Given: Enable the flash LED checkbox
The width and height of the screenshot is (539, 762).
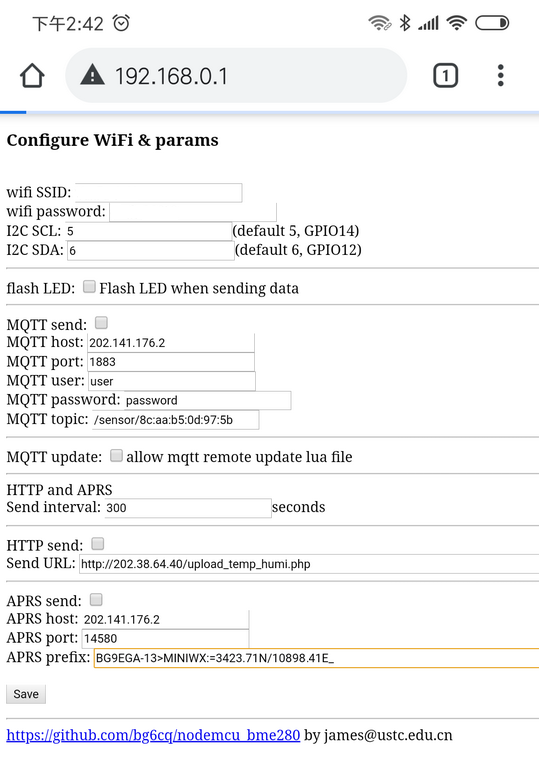Looking at the screenshot, I should (x=89, y=287).
